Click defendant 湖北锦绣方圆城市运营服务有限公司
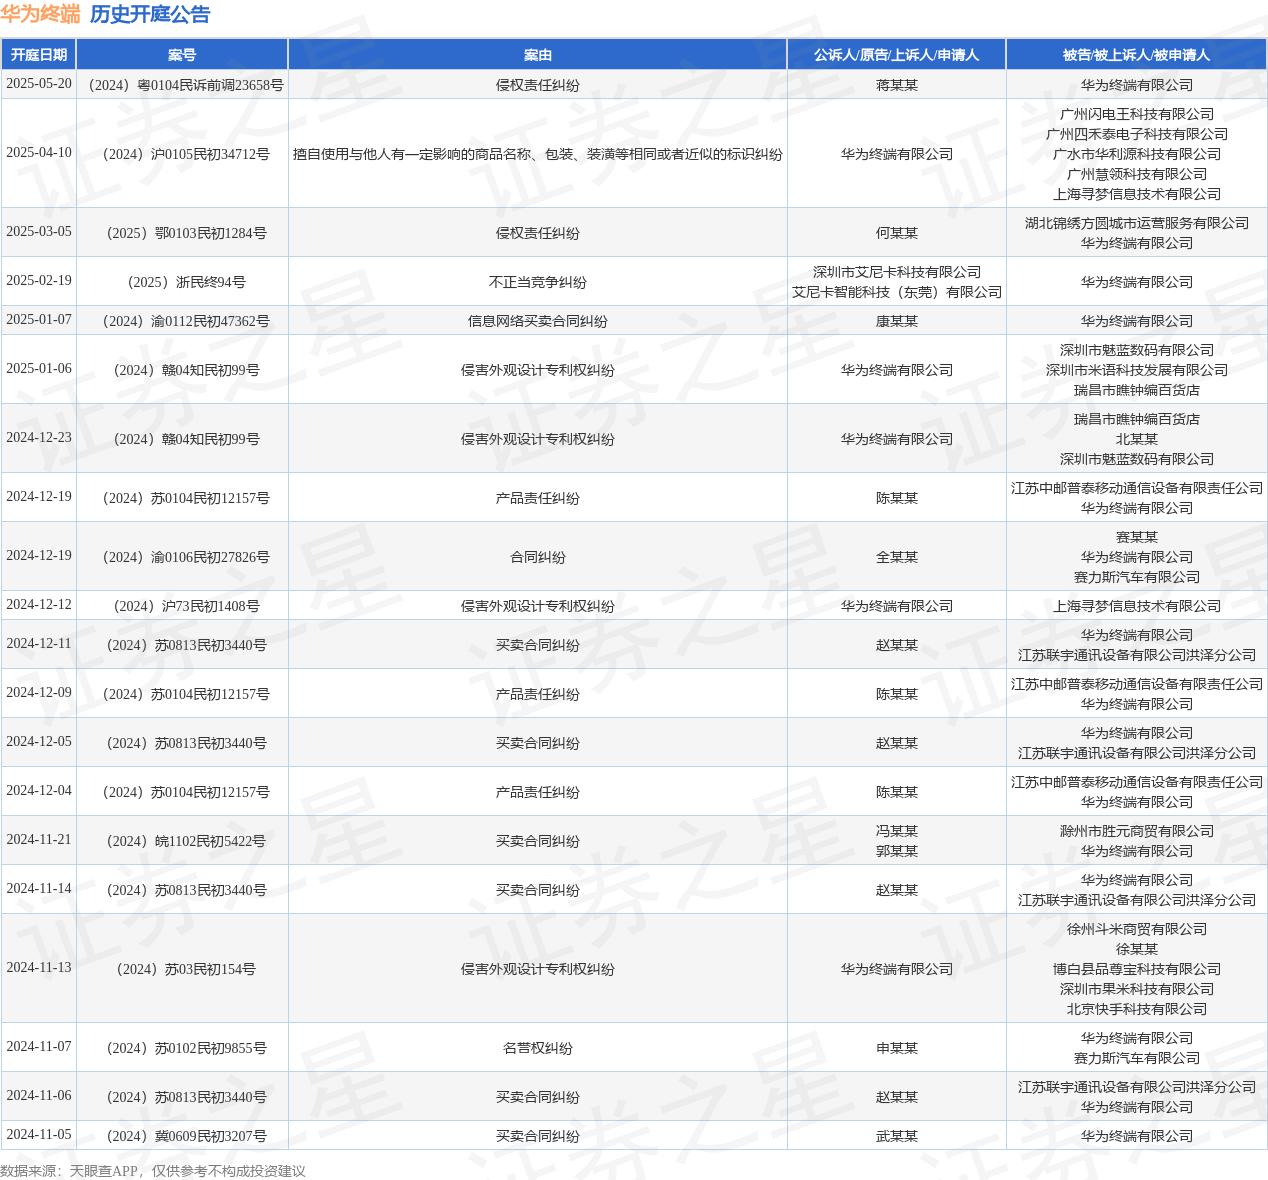 (x=1137, y=223)
